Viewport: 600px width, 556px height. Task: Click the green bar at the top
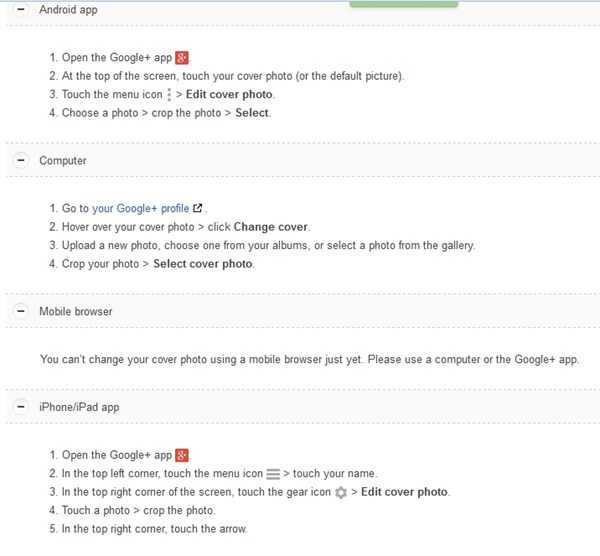click(x=404, y=4)
